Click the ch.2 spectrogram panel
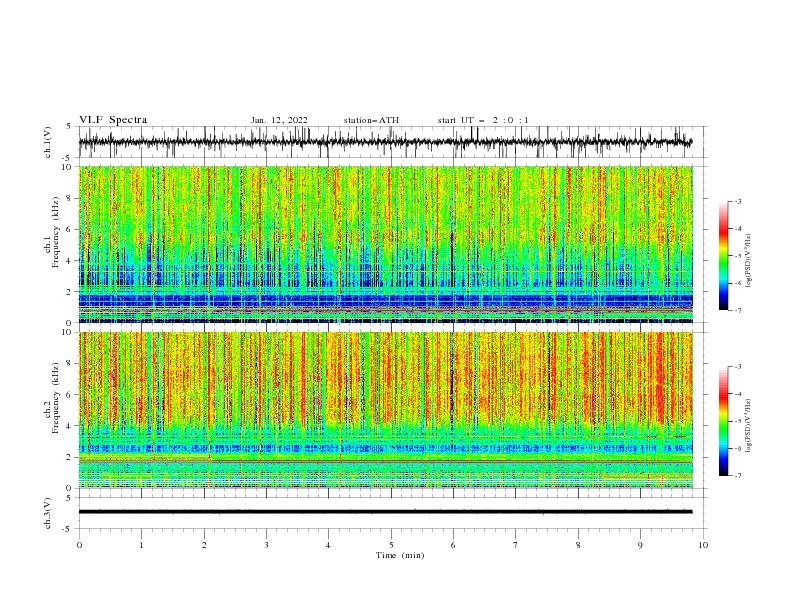 tap(386, 410)
